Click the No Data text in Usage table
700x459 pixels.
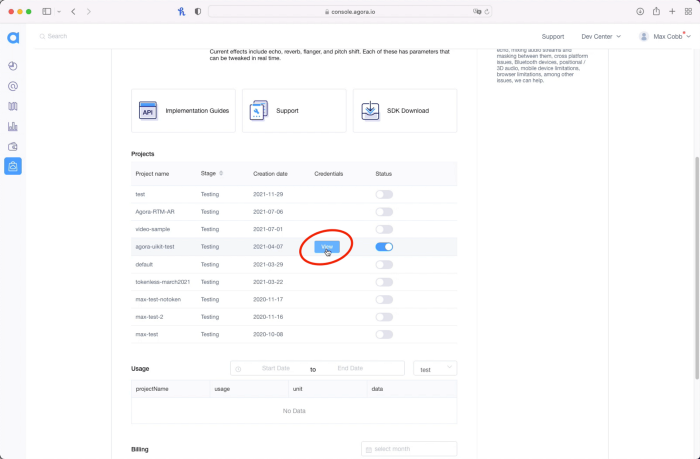[294, 411]
